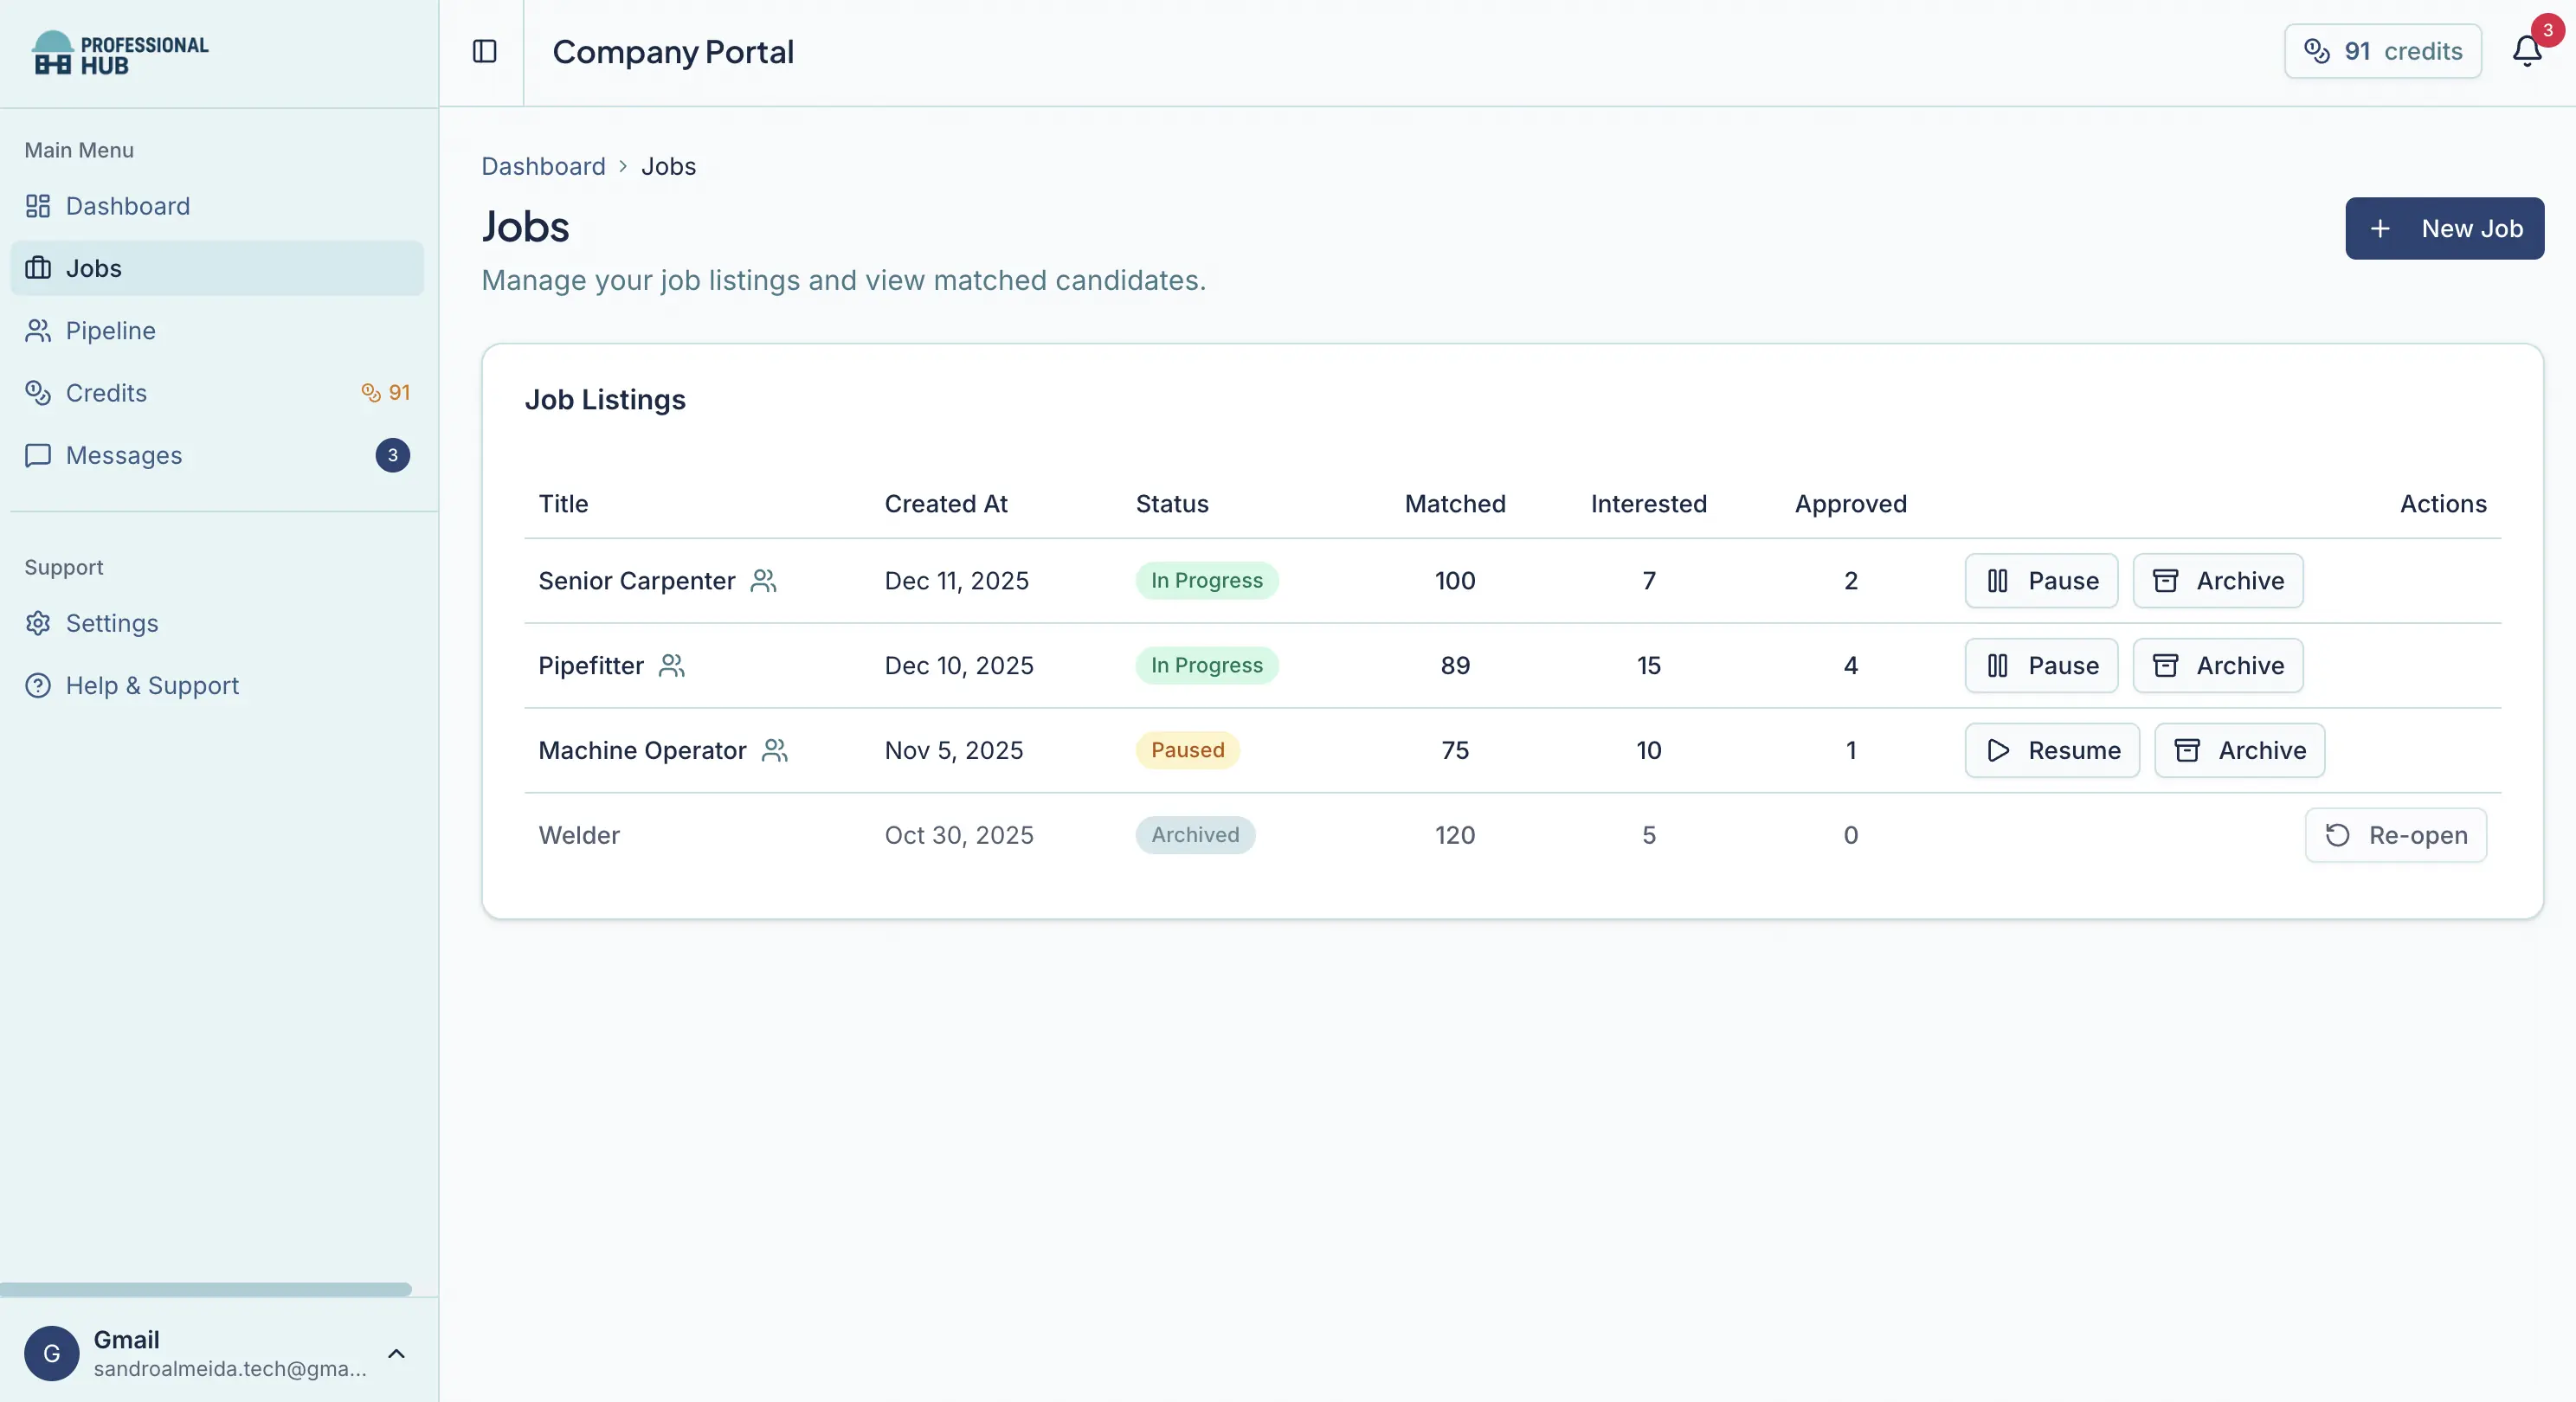Follow the Dashboard breadcrumb link
2576x1402 pixels.
point(543,166)
